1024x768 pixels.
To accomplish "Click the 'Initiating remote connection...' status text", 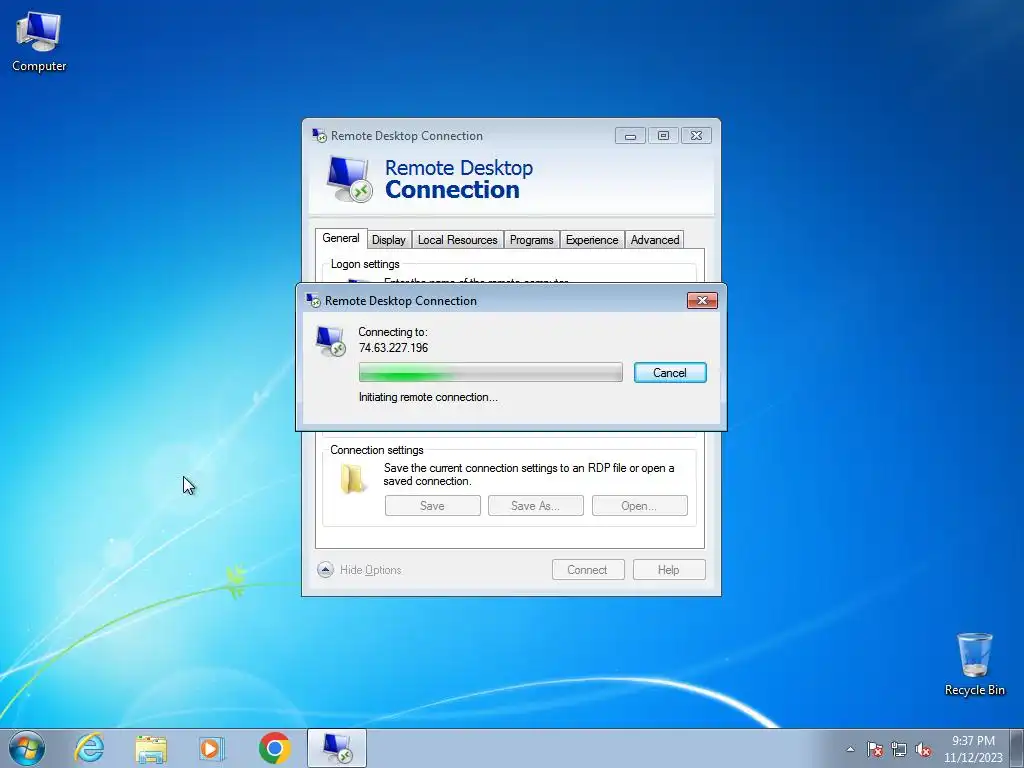I will pyautogui.click(x=428, y=397).
